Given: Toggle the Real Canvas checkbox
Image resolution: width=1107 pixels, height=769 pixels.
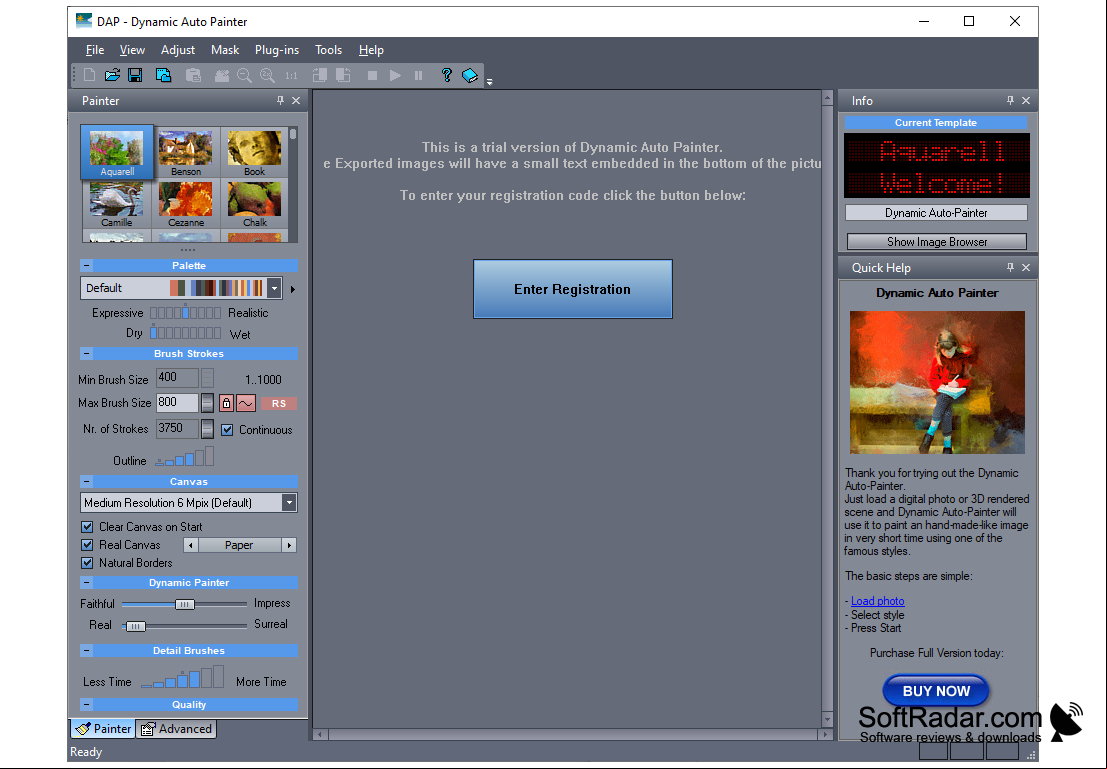Looking at the screenshot, I should pyautogui.click(x=87, y=545).
